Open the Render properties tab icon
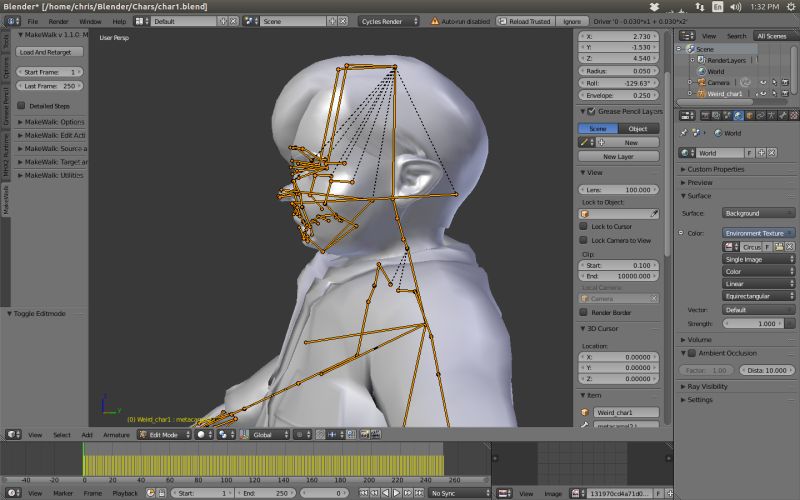Screen dimensions: 800x500 705,116
